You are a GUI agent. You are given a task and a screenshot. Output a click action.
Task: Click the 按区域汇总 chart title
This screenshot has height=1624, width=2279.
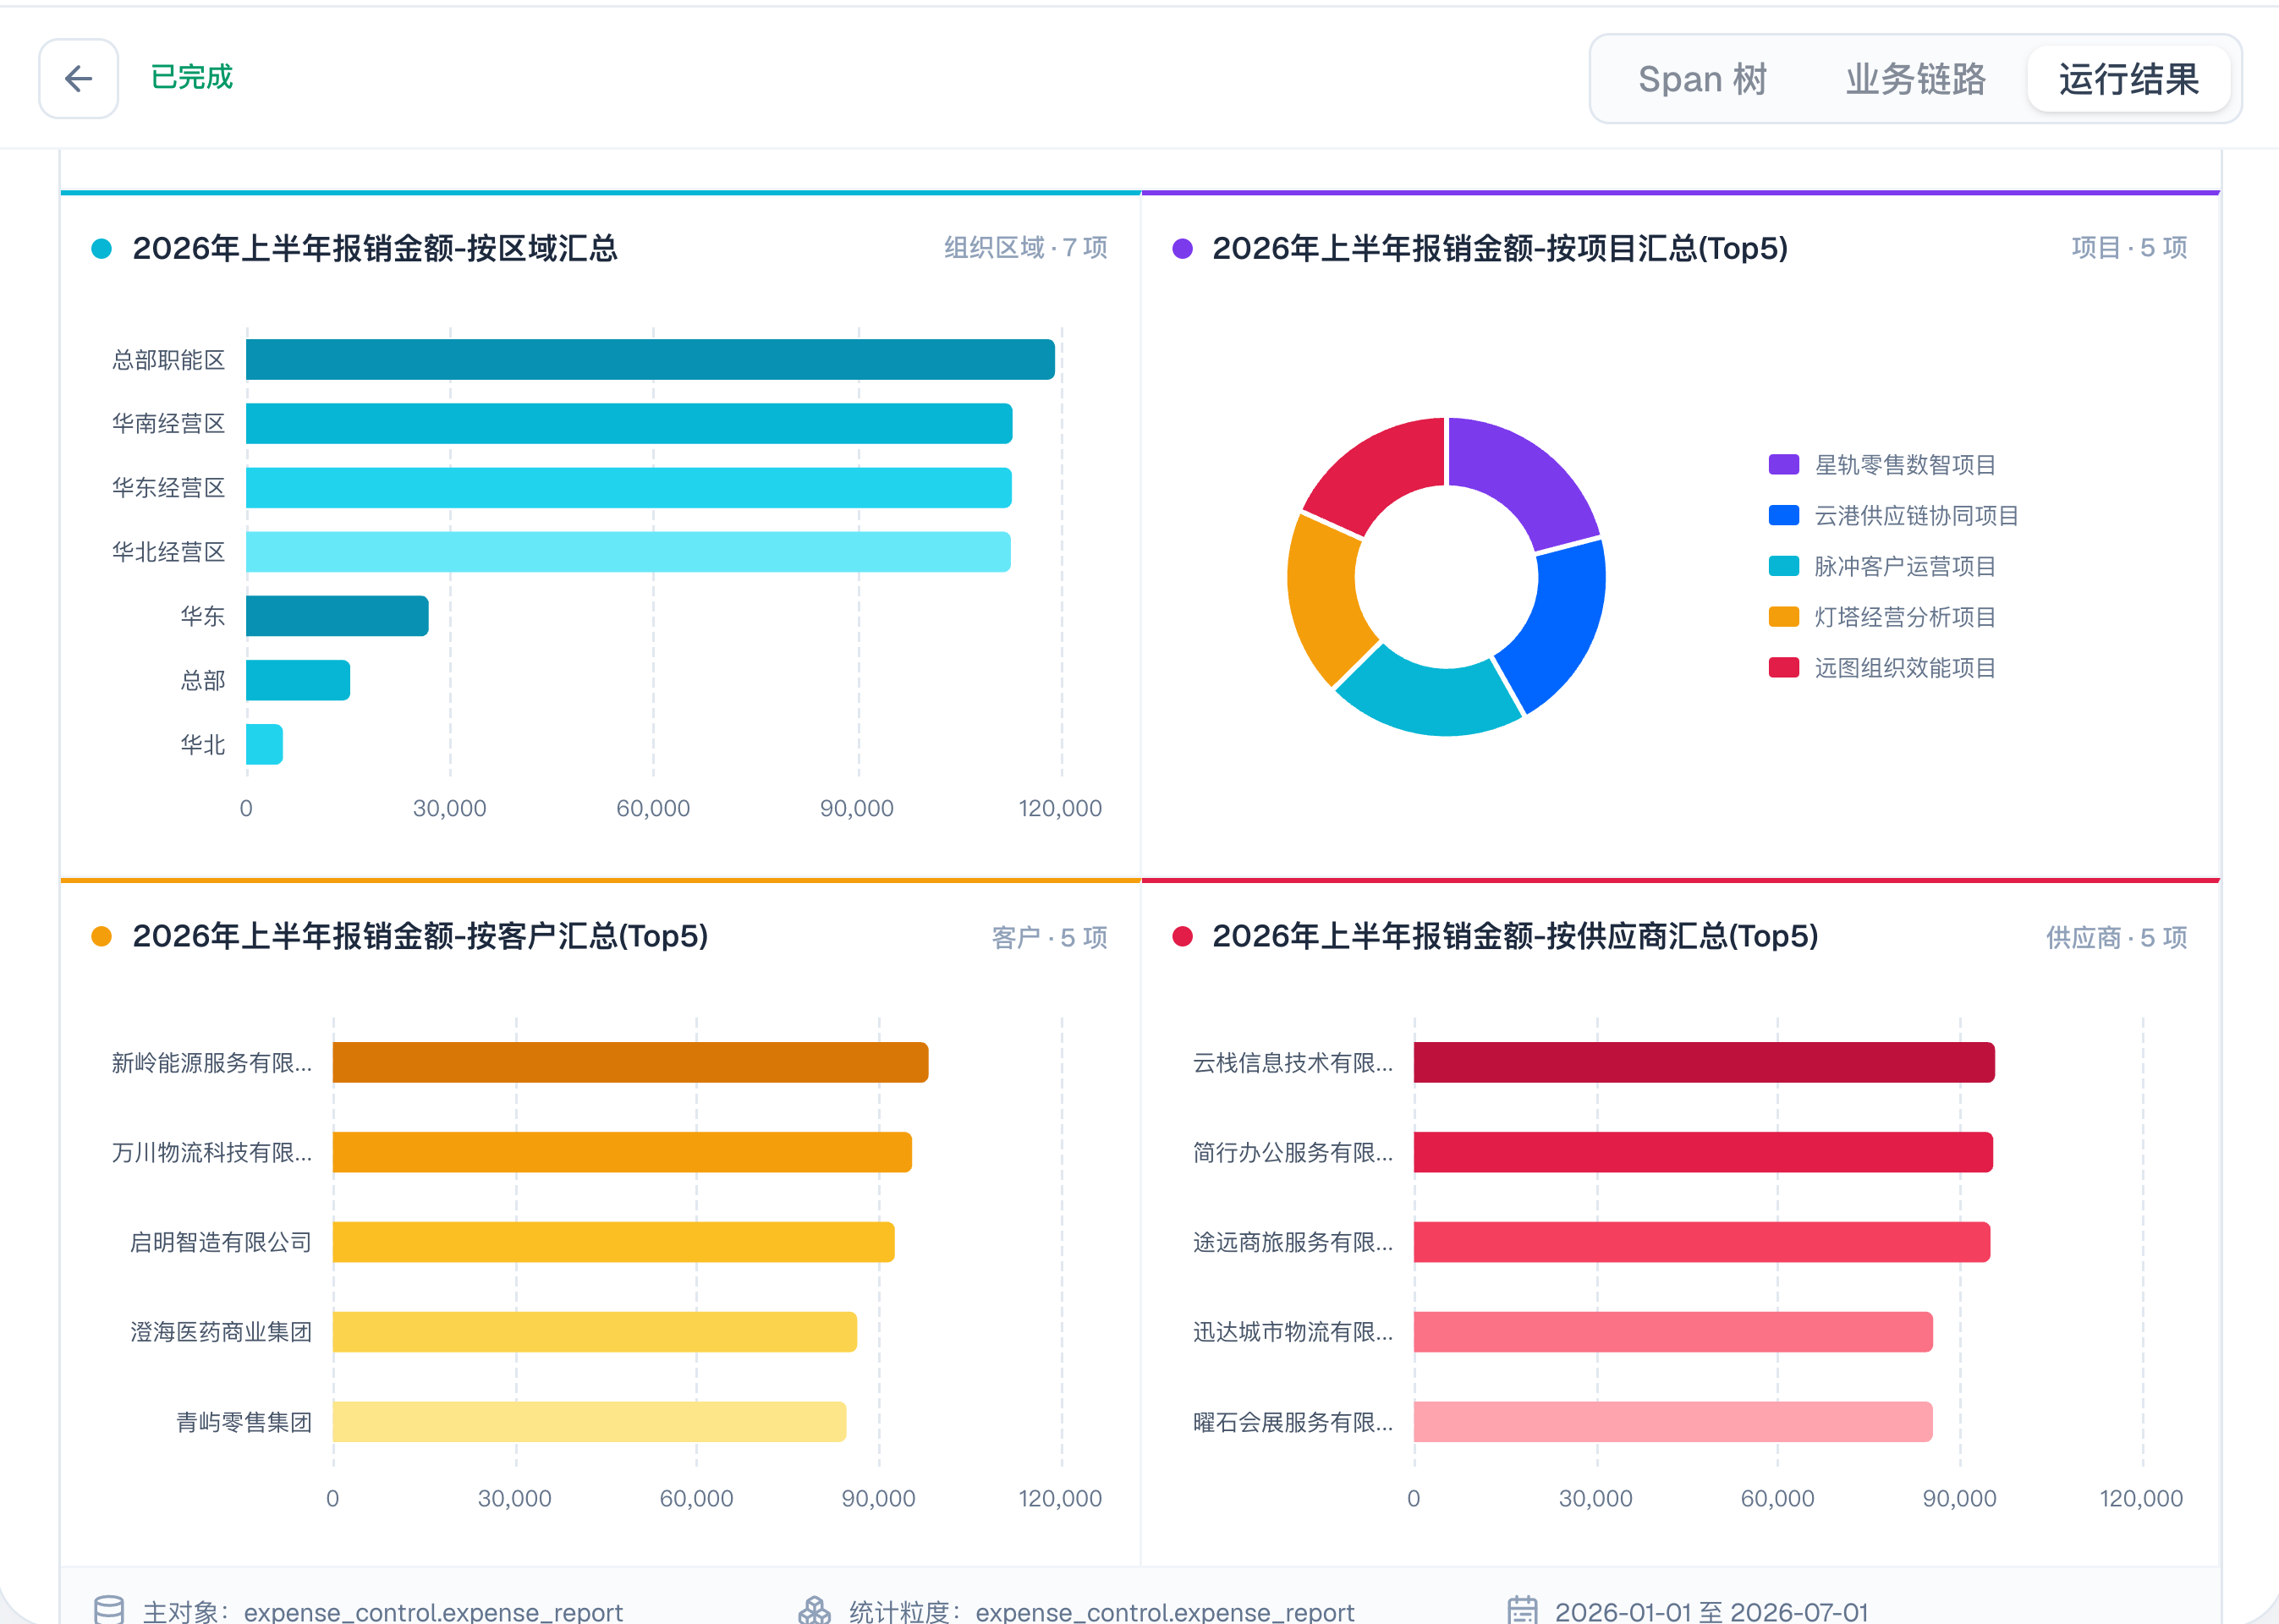point(375,248)
